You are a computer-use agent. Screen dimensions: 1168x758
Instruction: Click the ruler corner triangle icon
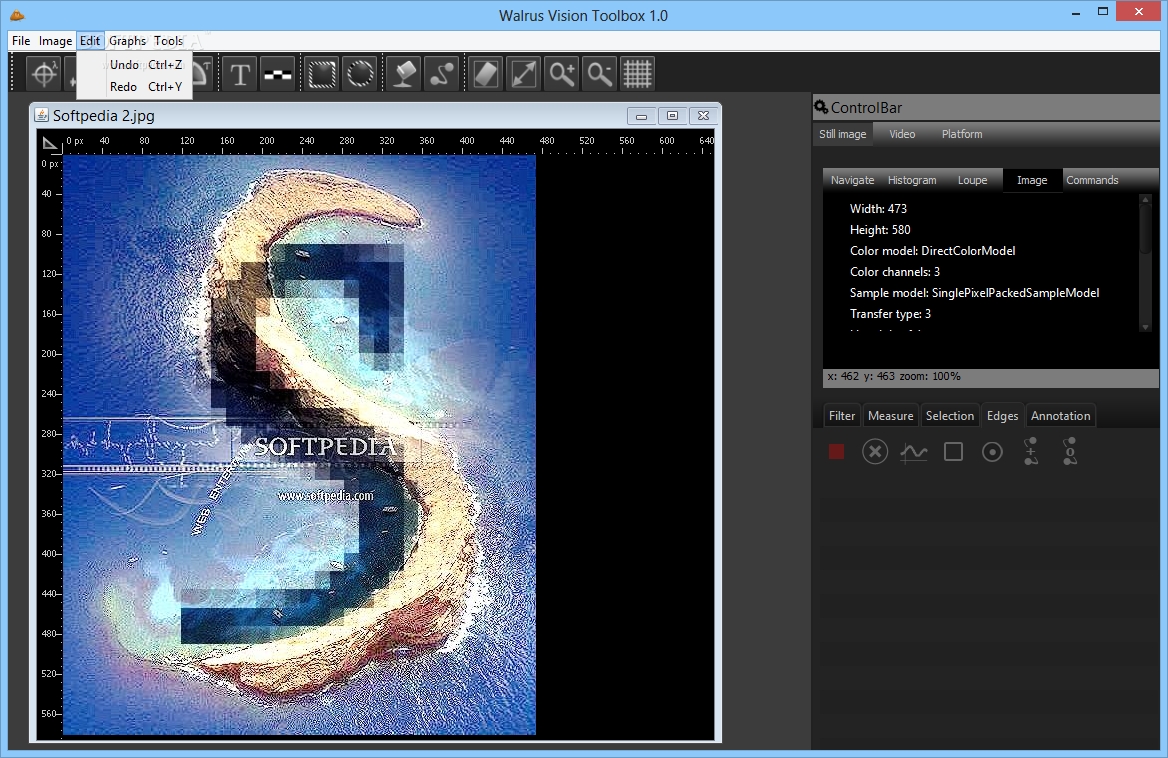pos(50,143)
